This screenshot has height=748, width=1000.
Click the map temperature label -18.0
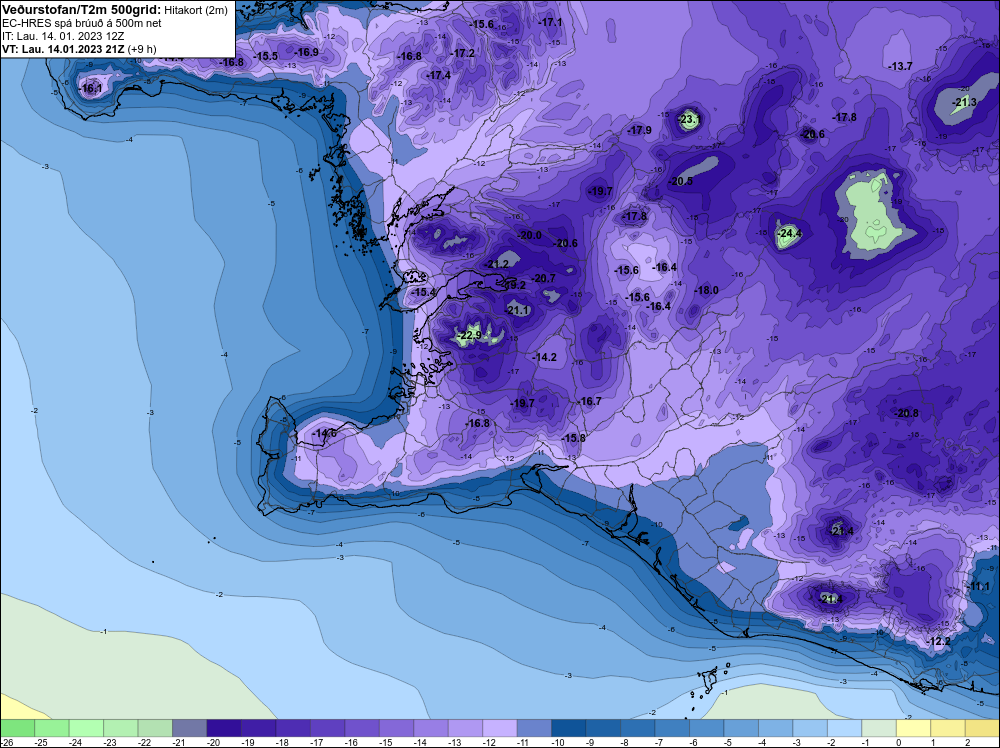coord(706,290)
